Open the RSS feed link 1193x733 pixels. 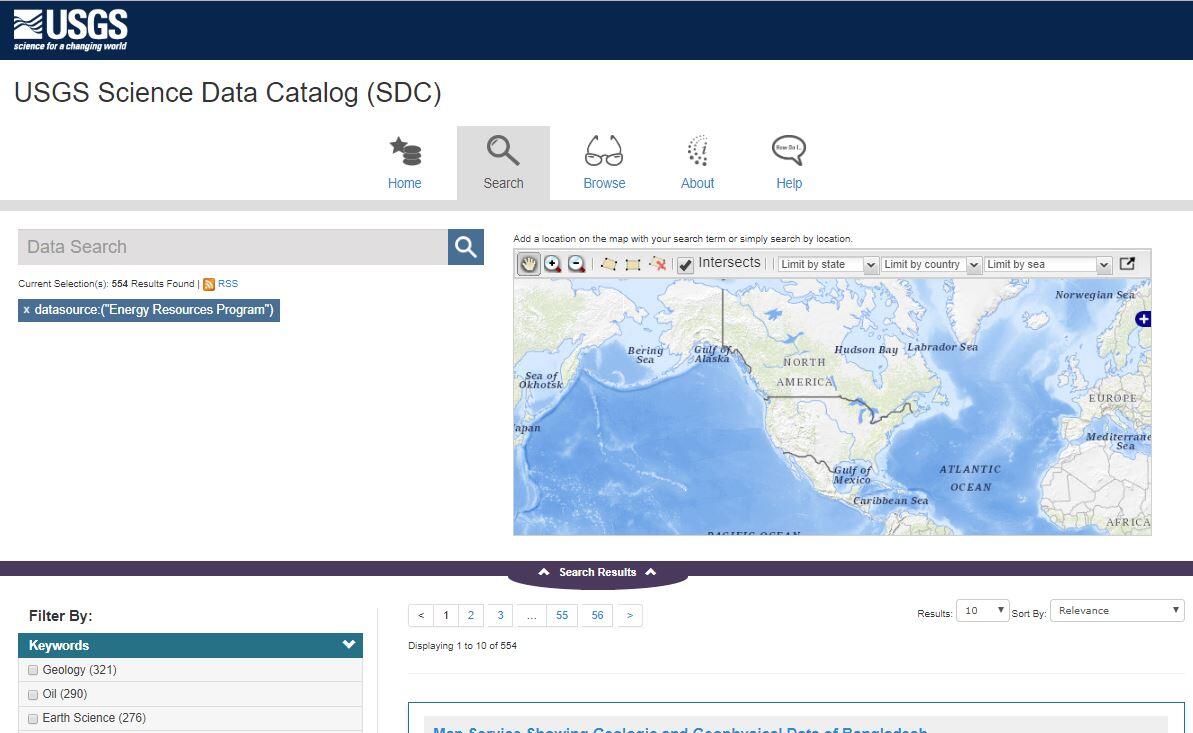pos(227,283)
